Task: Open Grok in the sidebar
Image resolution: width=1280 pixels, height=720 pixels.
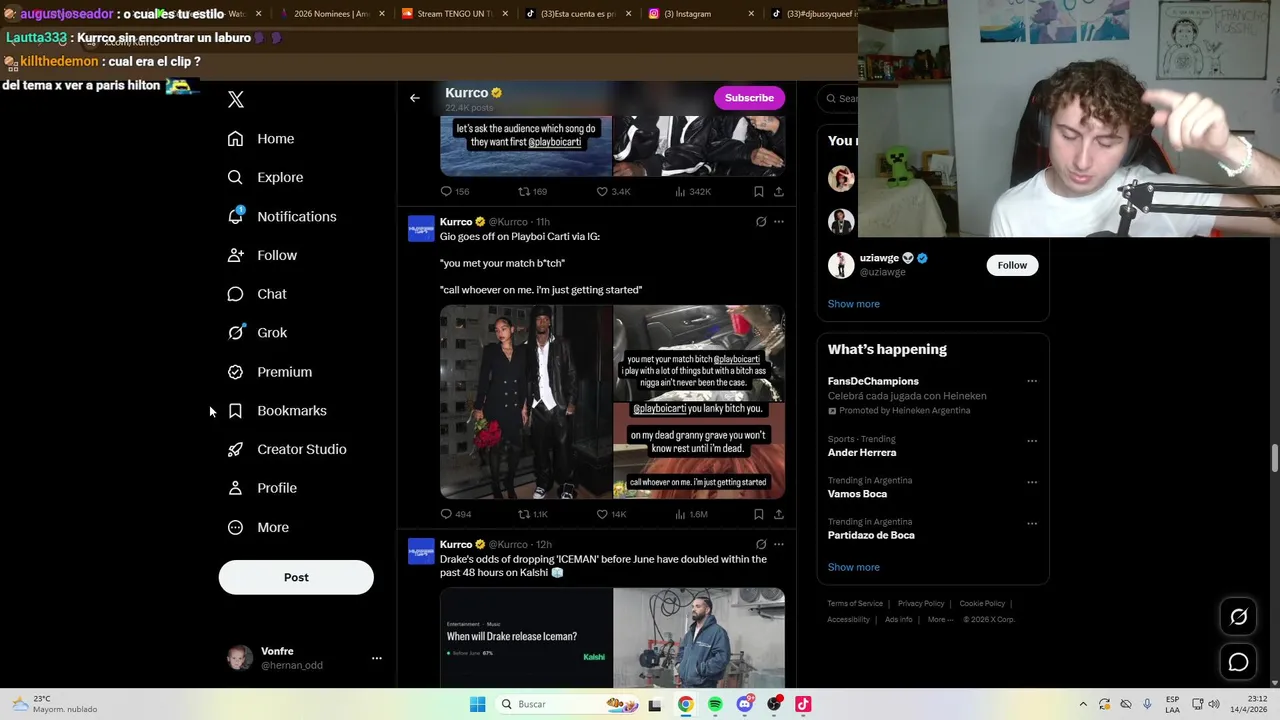Action: tap(257, 333)
